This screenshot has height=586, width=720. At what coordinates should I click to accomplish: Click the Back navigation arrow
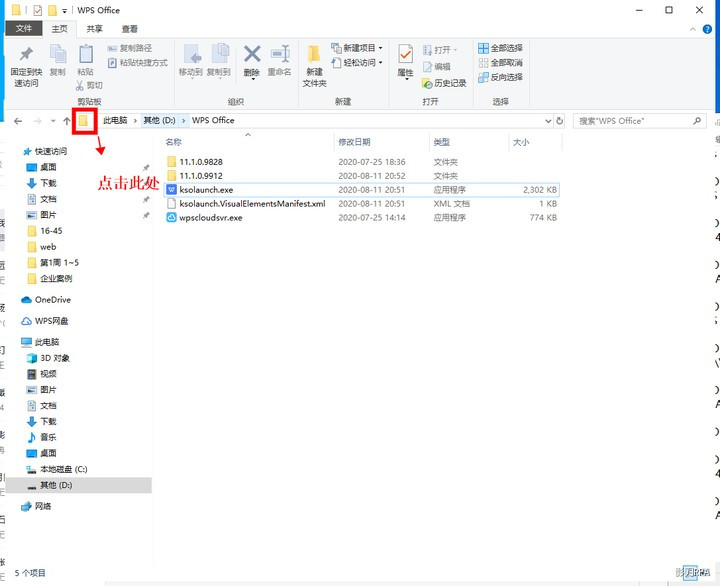tap(18, 121)
